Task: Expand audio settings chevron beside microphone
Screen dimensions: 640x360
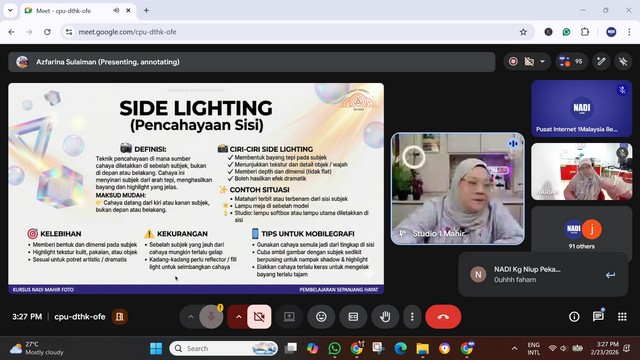Action: [x=190, y=317]
